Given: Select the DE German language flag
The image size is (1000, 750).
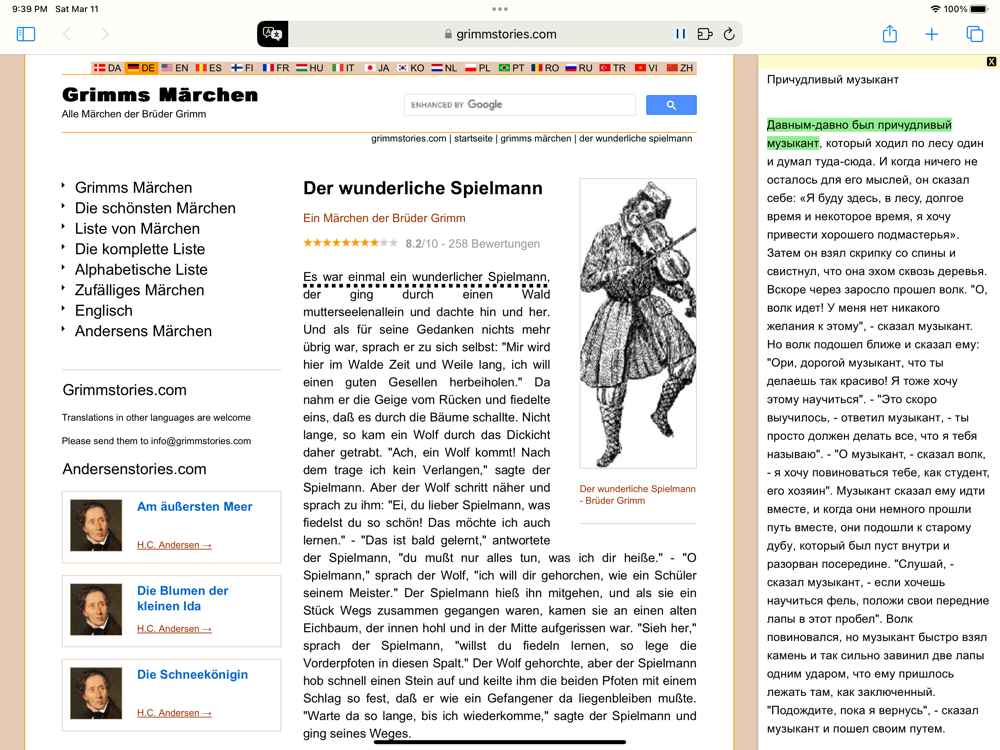Looking at the screenshot, I should [141, 68].
